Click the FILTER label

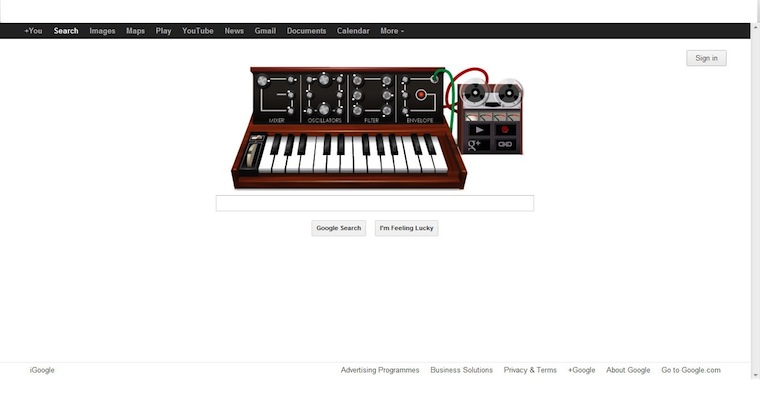point(371,120)
